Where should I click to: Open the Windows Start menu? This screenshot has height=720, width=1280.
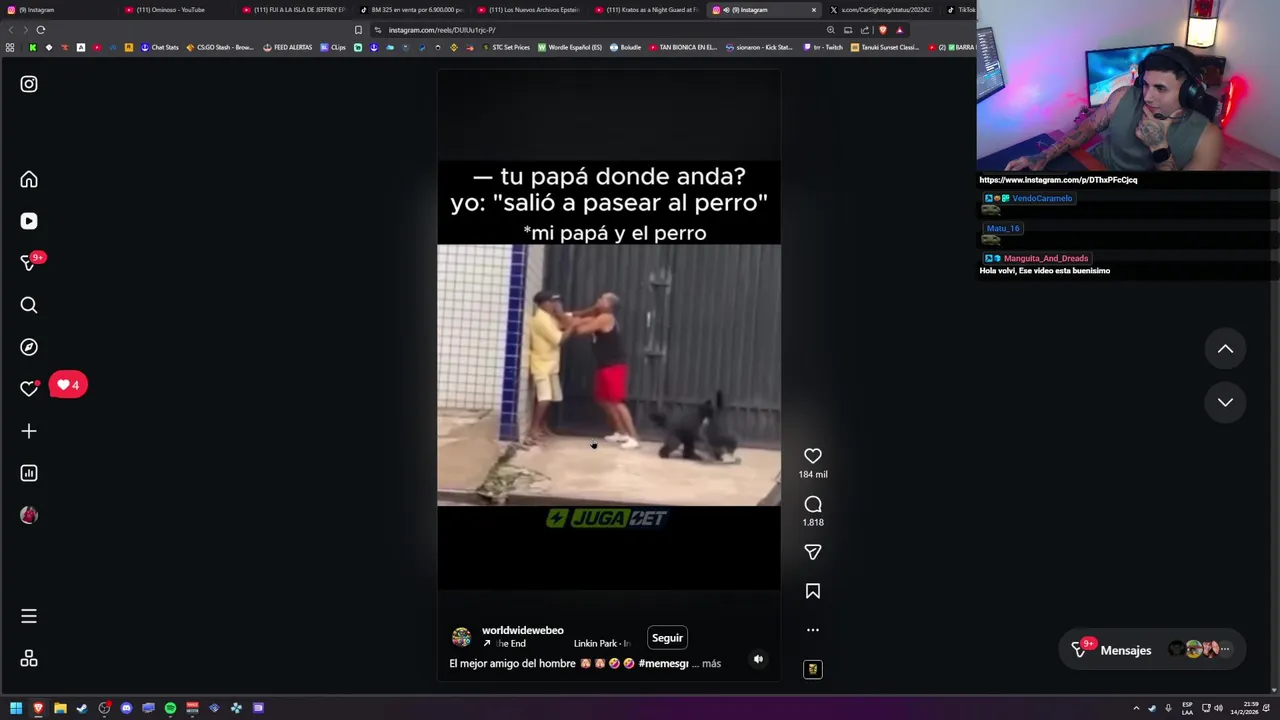[16, 708]
